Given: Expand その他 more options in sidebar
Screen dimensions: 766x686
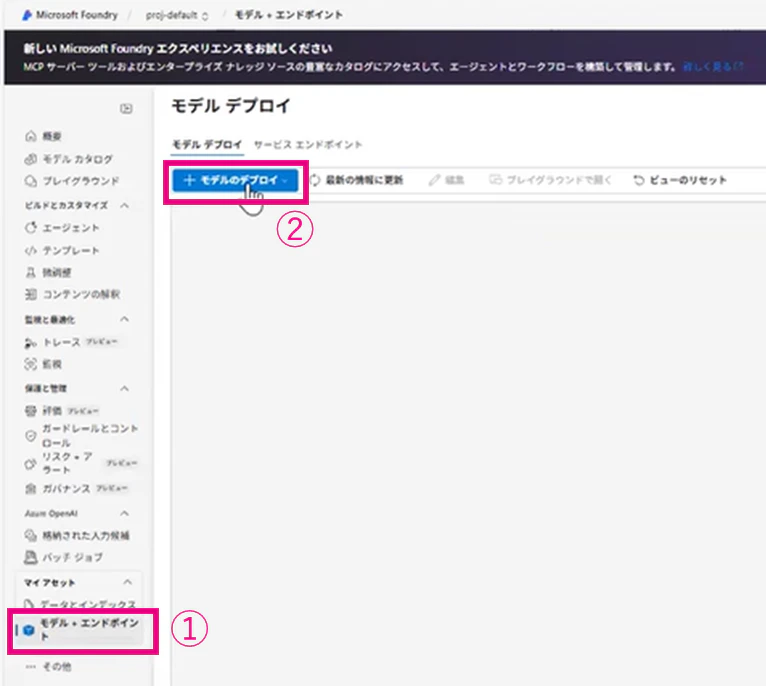Looking at the screenshot, I should pyautogui.click(x=48, y=666).
